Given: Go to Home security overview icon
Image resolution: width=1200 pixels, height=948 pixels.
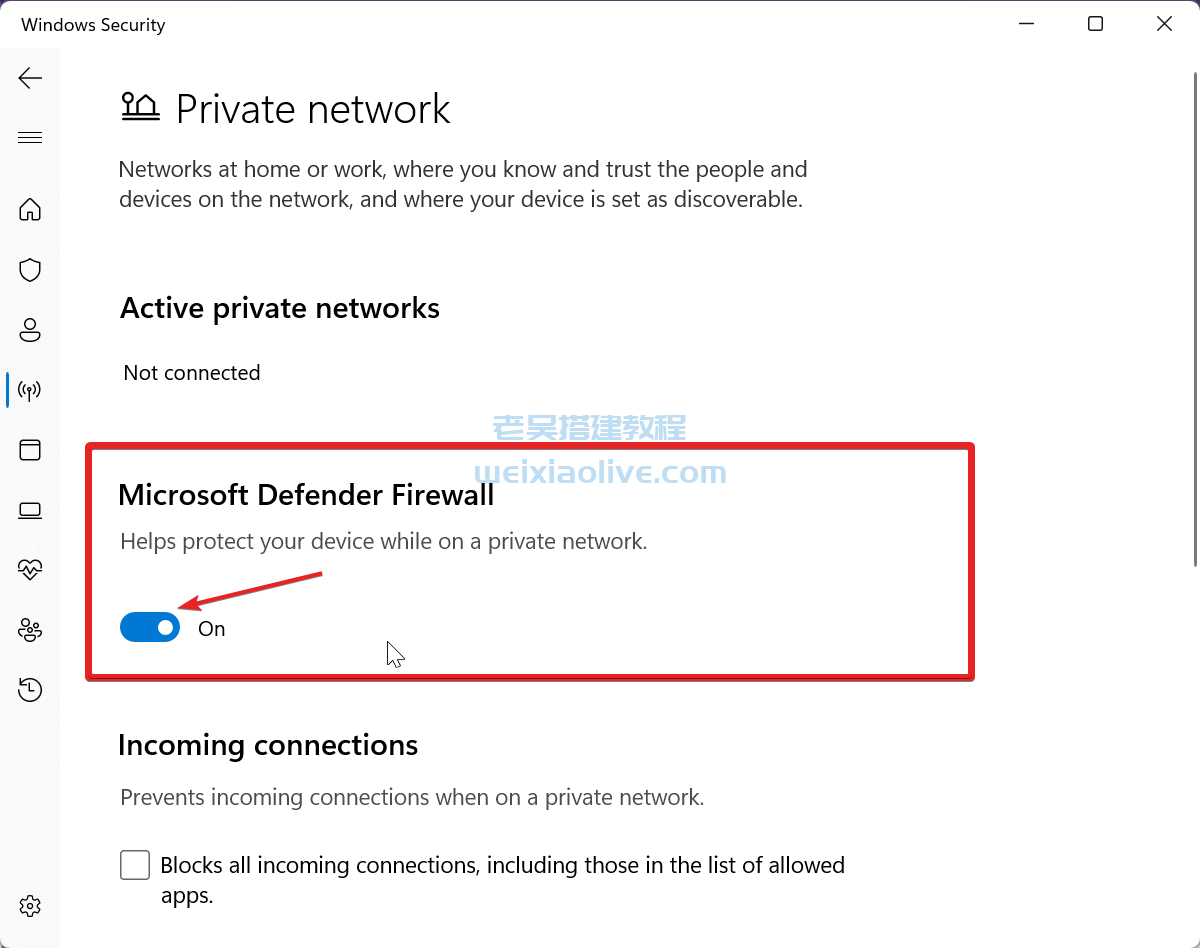Looking at the screenshot, I should click(30, 210).
